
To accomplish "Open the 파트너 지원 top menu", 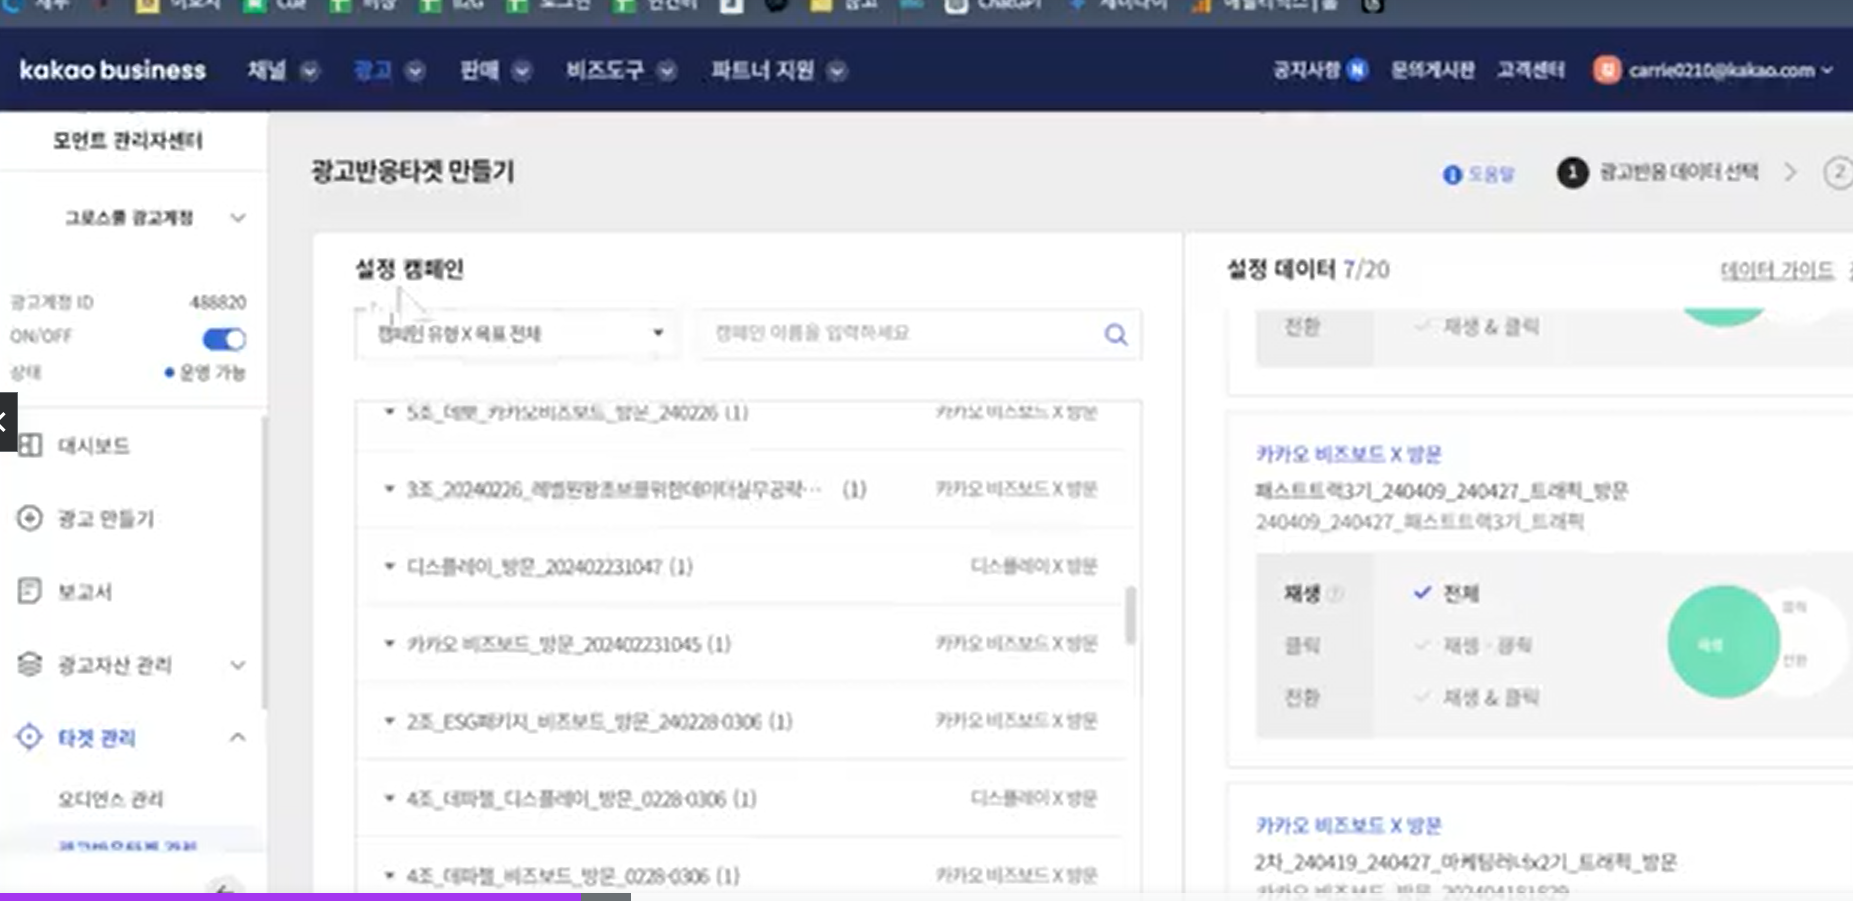I will click(779, 70).
